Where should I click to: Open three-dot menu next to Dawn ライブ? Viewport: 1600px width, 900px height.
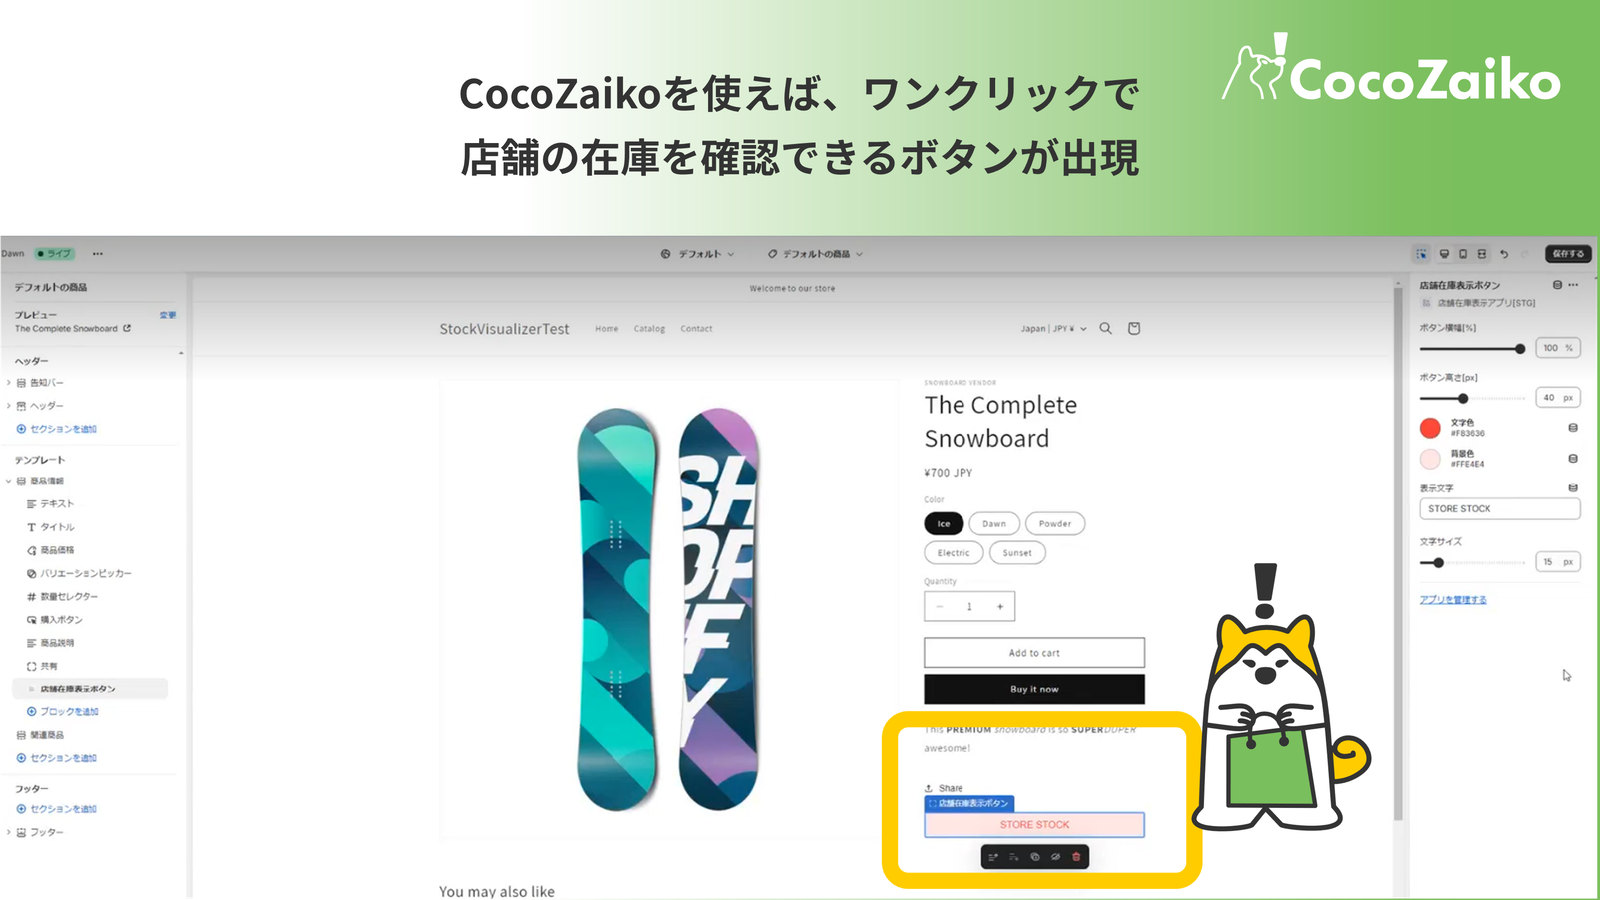click(97, 254)
